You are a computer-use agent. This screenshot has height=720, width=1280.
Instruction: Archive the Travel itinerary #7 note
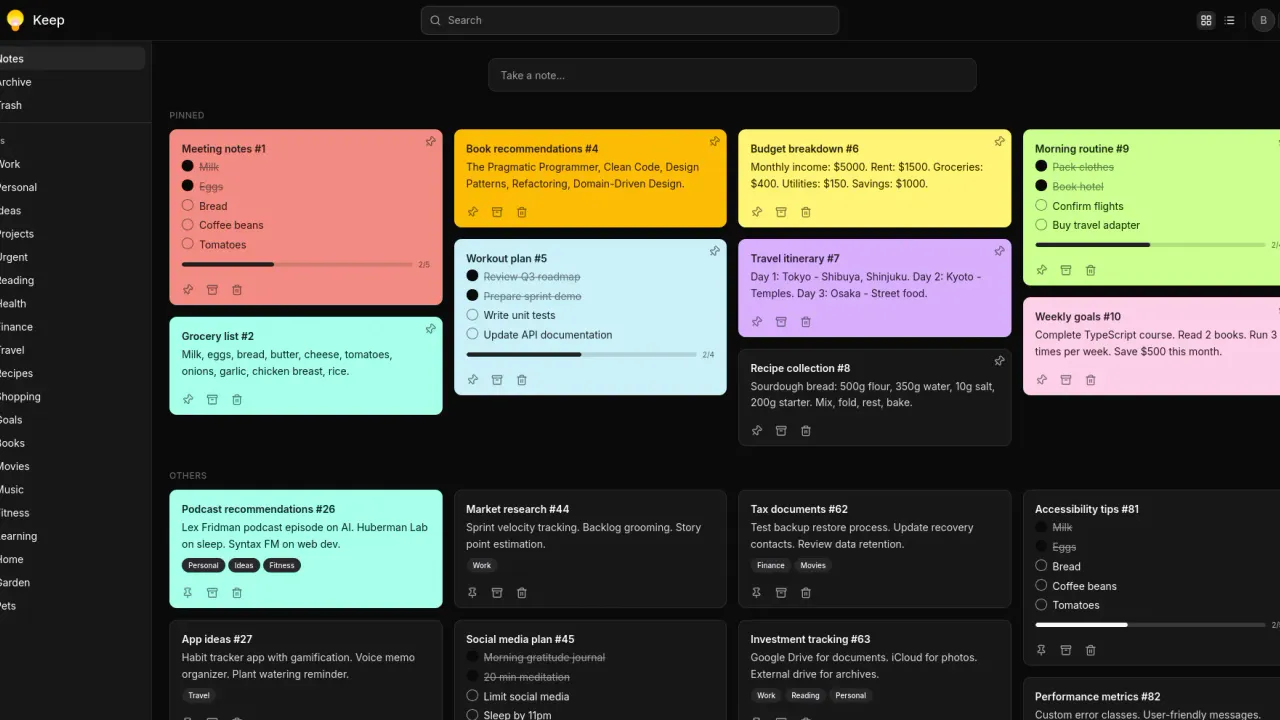(x=781, y=322)
